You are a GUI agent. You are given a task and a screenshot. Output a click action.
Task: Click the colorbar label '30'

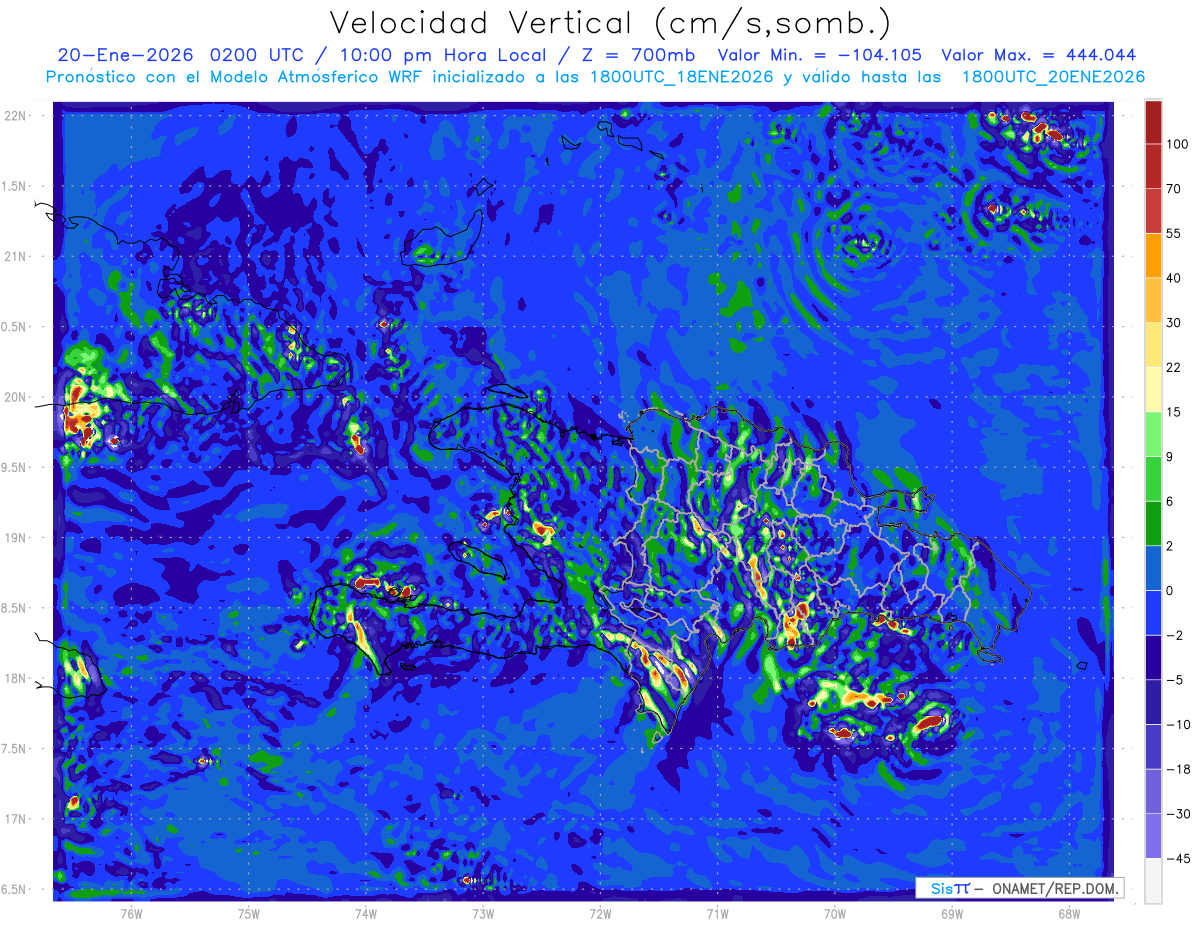1174,322
